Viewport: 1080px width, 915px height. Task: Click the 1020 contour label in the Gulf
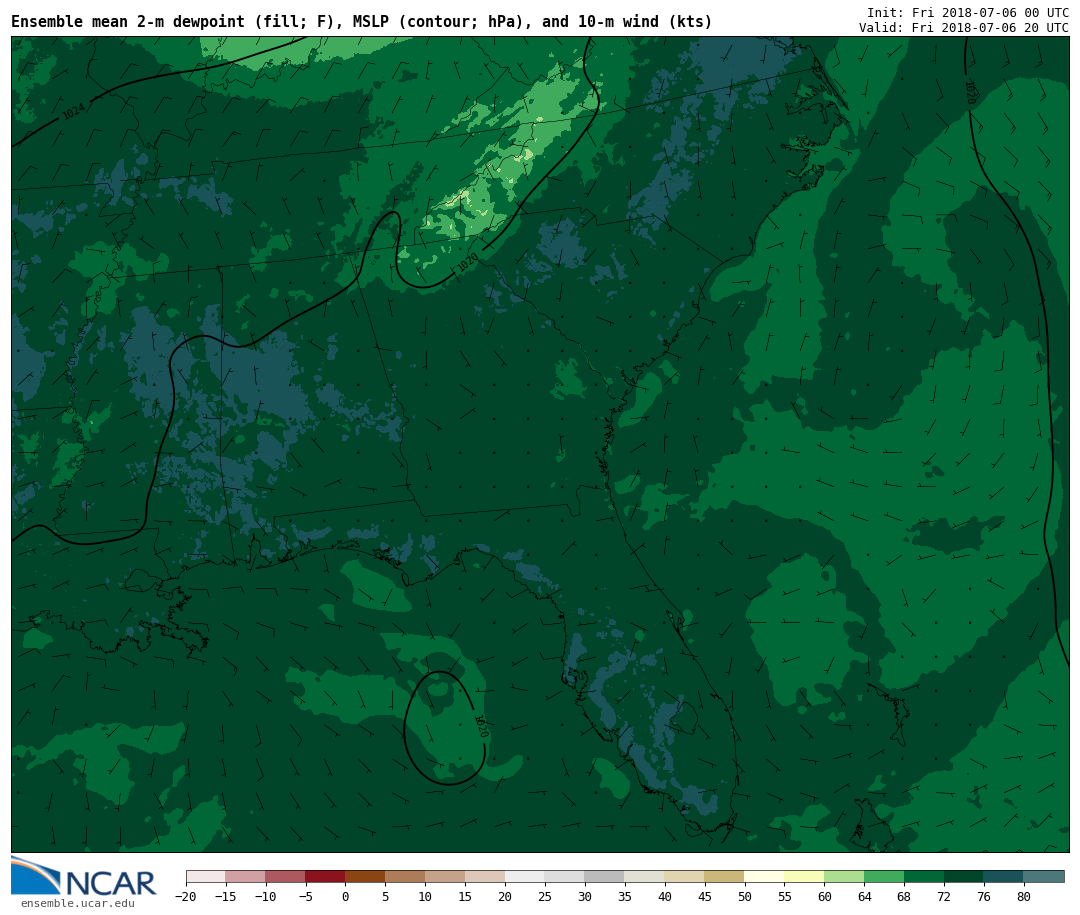tap(481, 726)
